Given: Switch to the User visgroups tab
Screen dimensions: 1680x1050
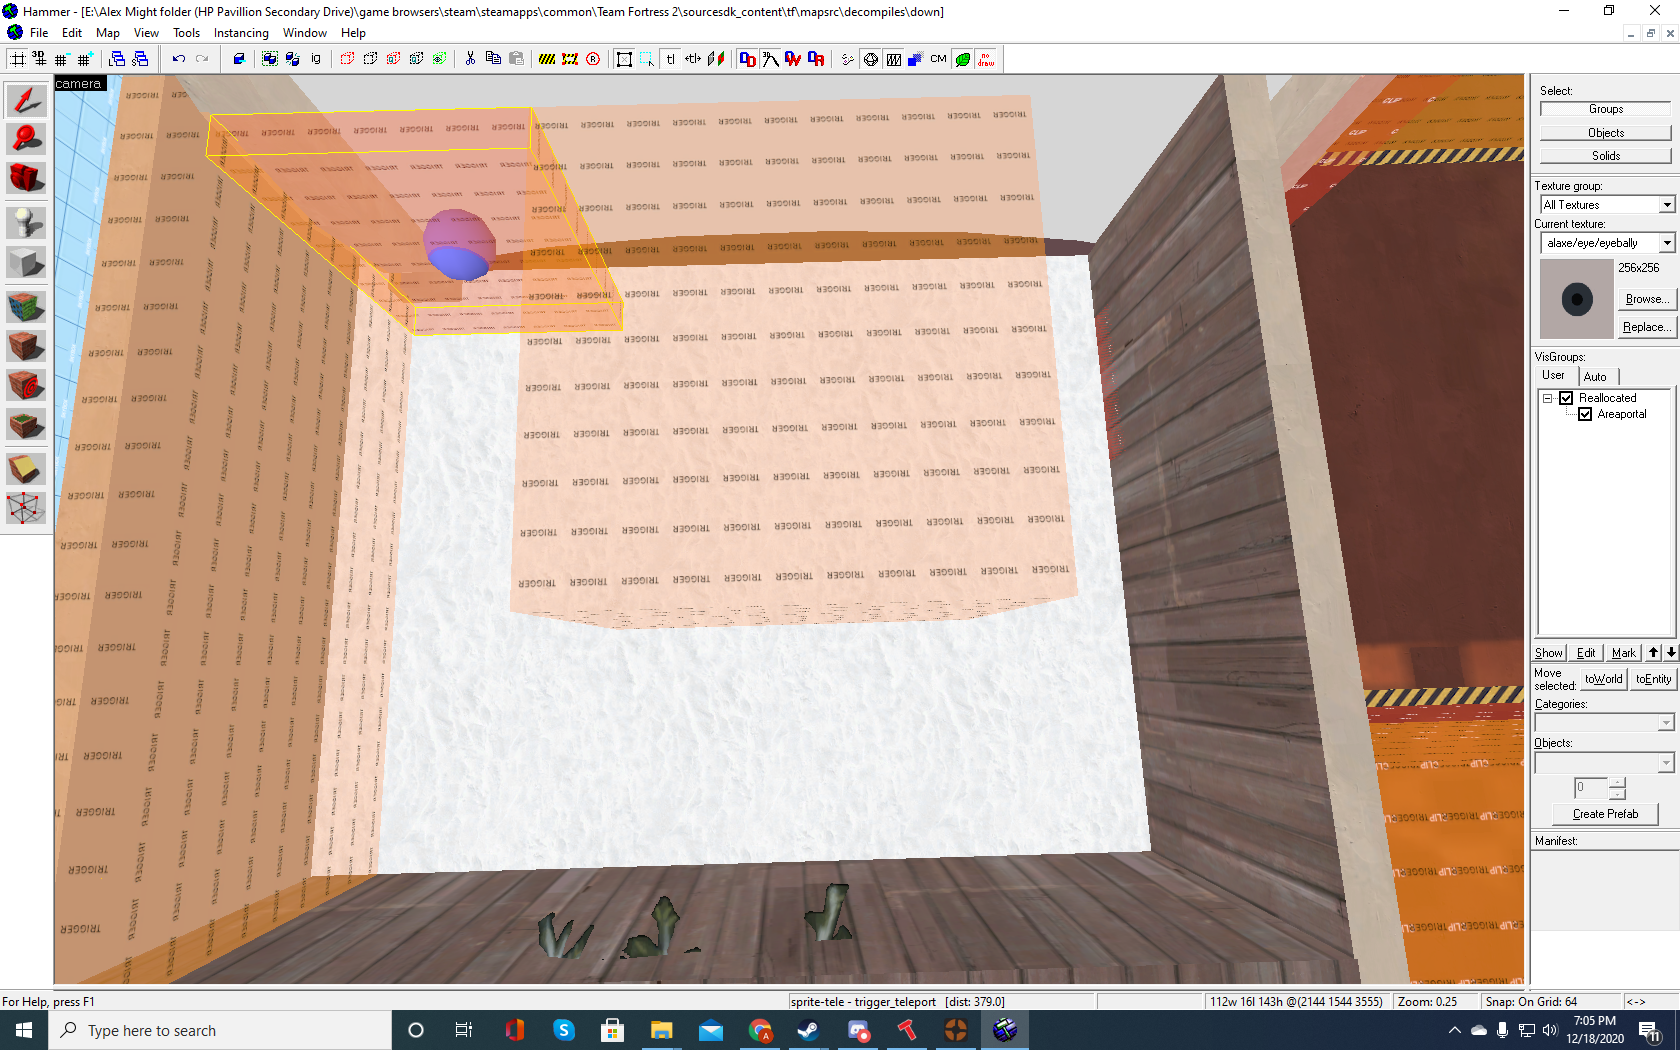Looking at the screenshot, I should pos(1553,376).
